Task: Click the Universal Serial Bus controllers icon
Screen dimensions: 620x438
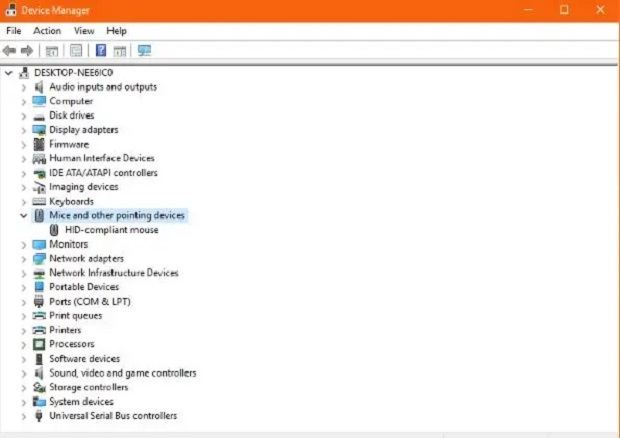Action: [x=39, y=416]
